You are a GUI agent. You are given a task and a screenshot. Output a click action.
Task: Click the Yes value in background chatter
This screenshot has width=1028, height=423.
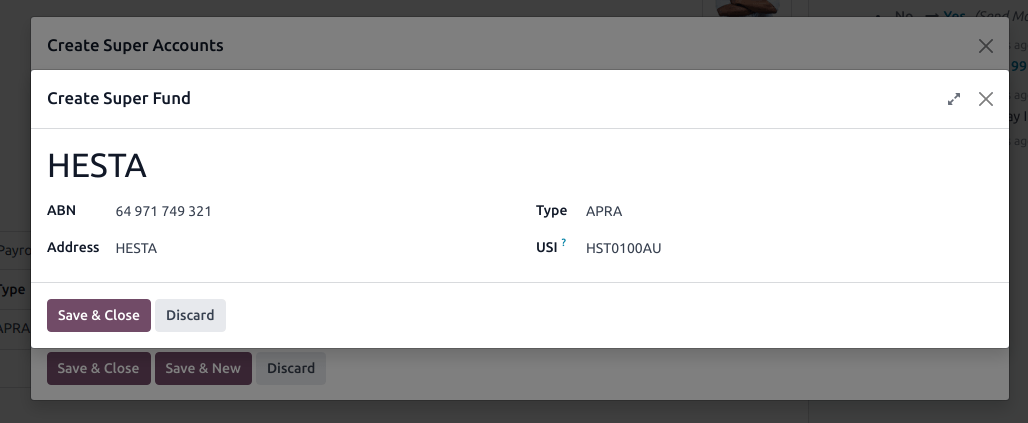[956, 16]
